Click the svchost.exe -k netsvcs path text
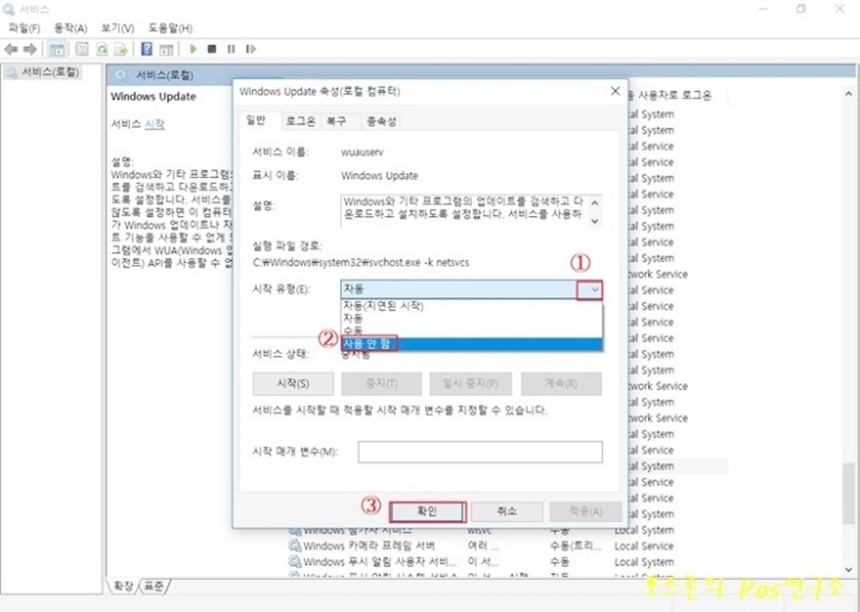This screenshot has height=612, width=860. coord(361,263)
